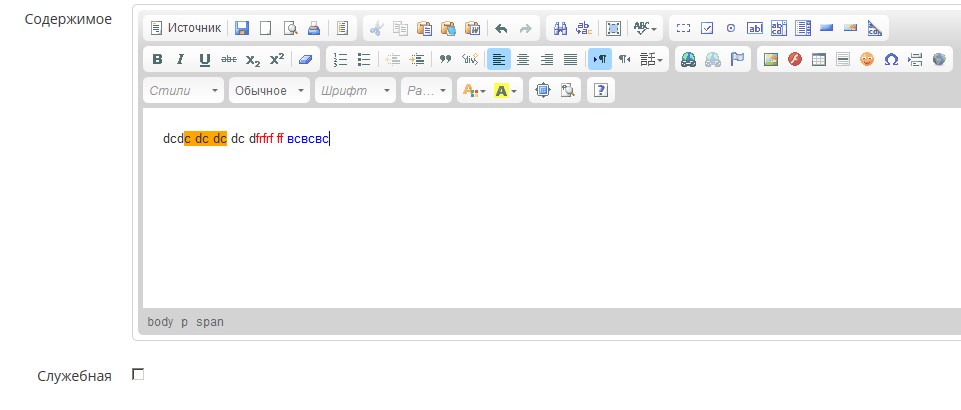Insert a bulleted list
Image resolution: width=961 pixels, height=410 pixels.
click(x=364, y=59)
